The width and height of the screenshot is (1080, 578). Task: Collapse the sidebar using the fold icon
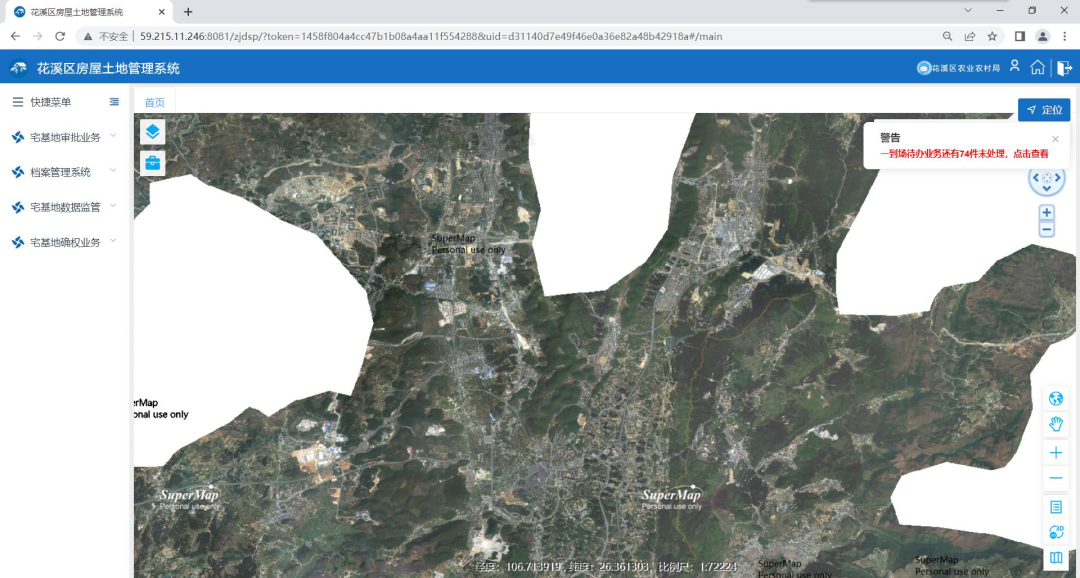tap(114, 102)
